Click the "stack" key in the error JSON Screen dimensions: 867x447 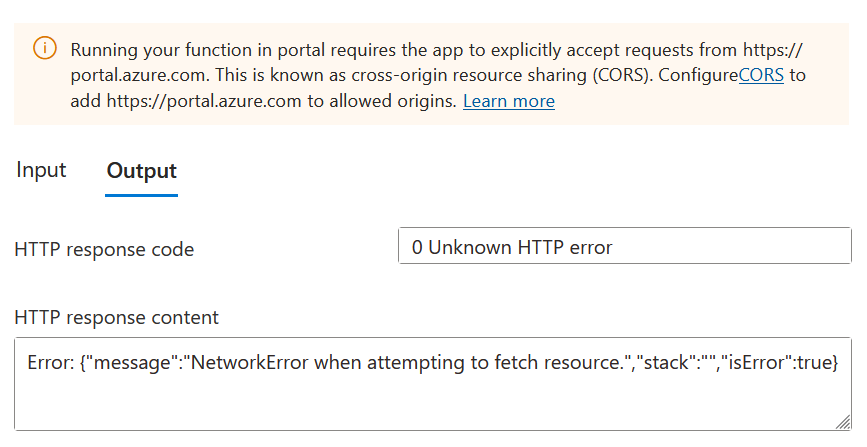[664, 363]
